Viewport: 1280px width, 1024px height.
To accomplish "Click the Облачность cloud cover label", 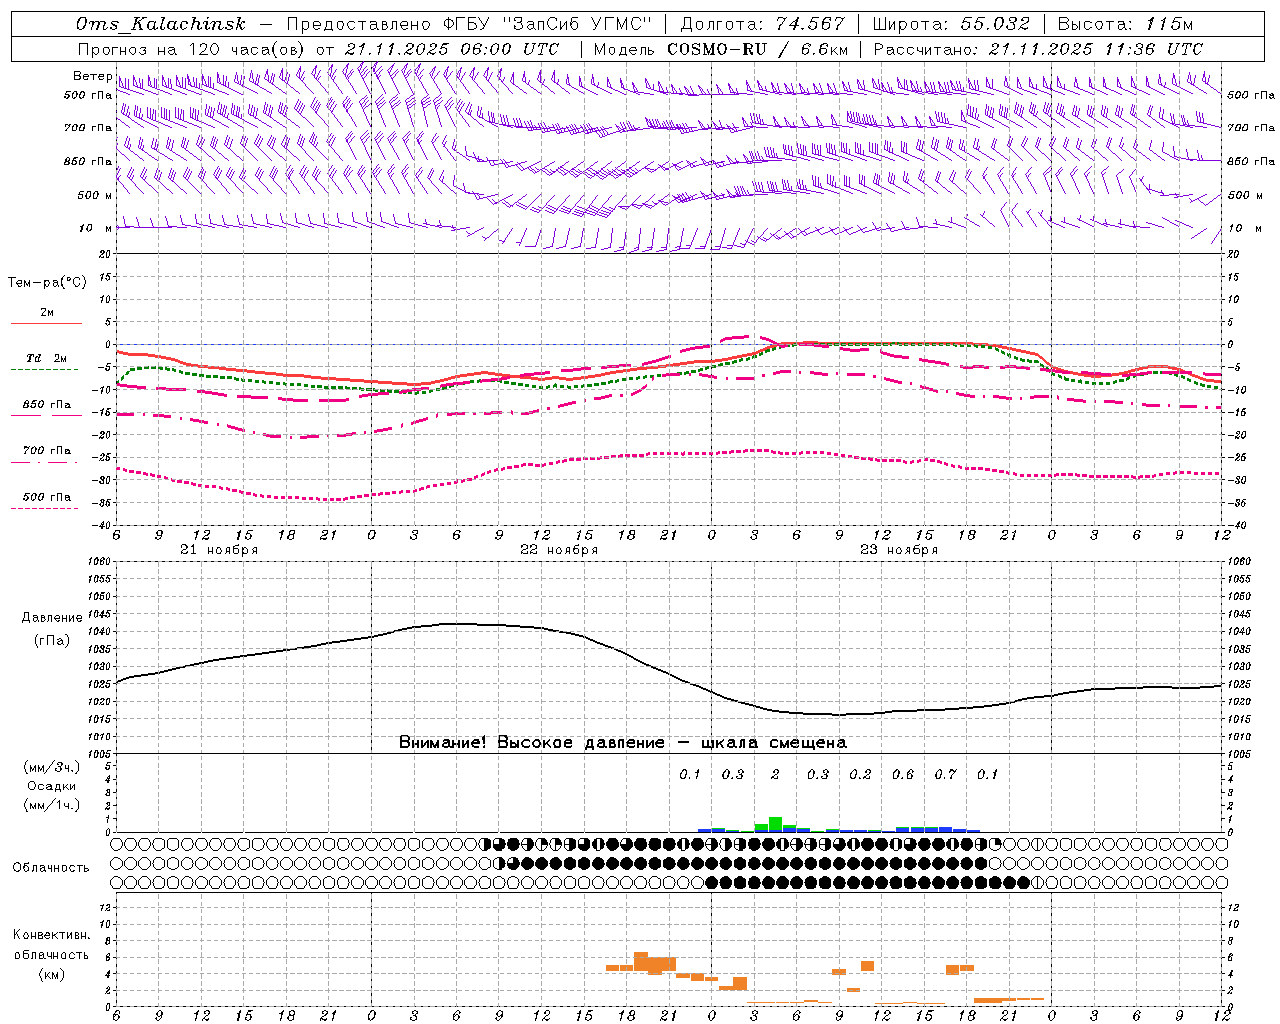I will 51,867.
